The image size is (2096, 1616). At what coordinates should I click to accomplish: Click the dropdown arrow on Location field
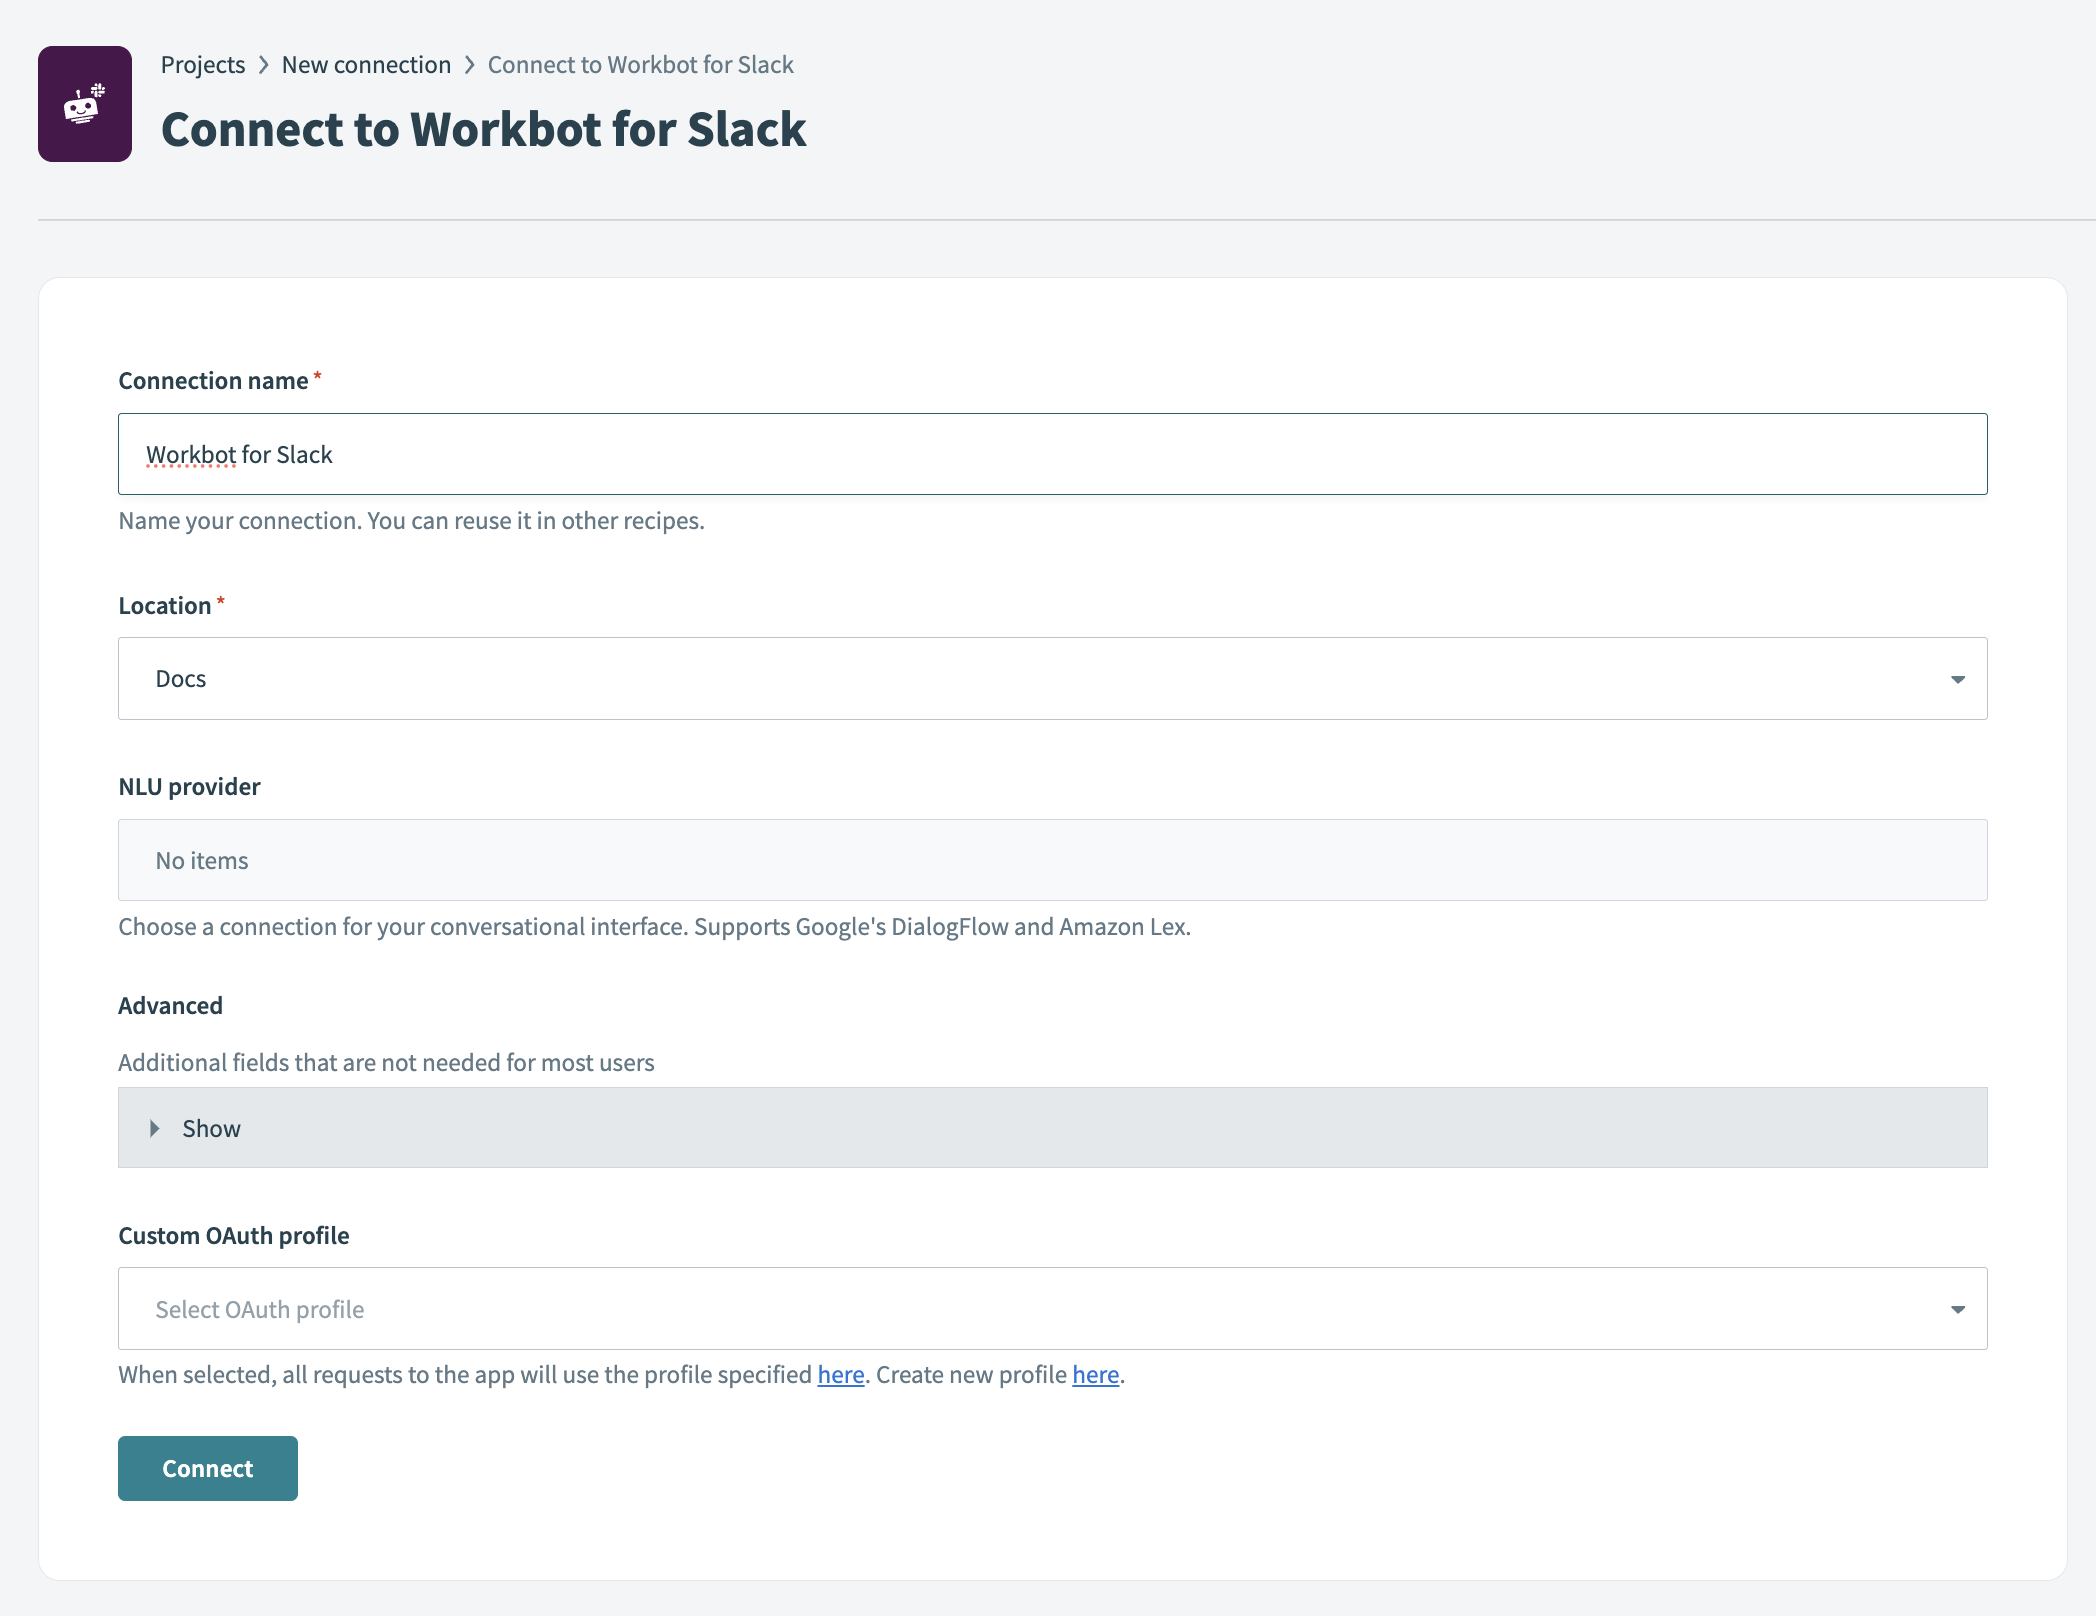1958,678
